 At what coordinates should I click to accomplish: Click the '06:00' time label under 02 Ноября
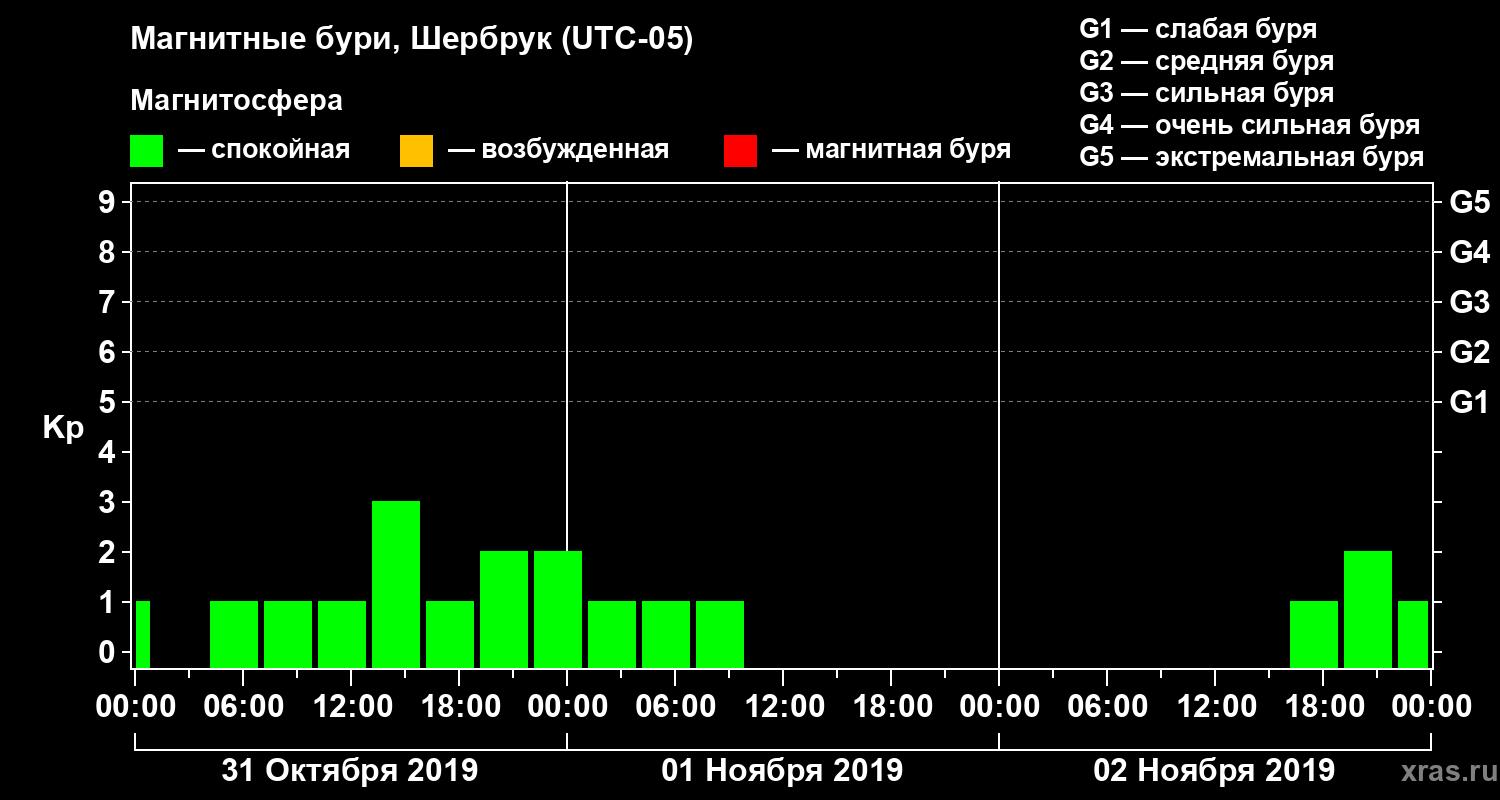click(x=1106, y=707)
